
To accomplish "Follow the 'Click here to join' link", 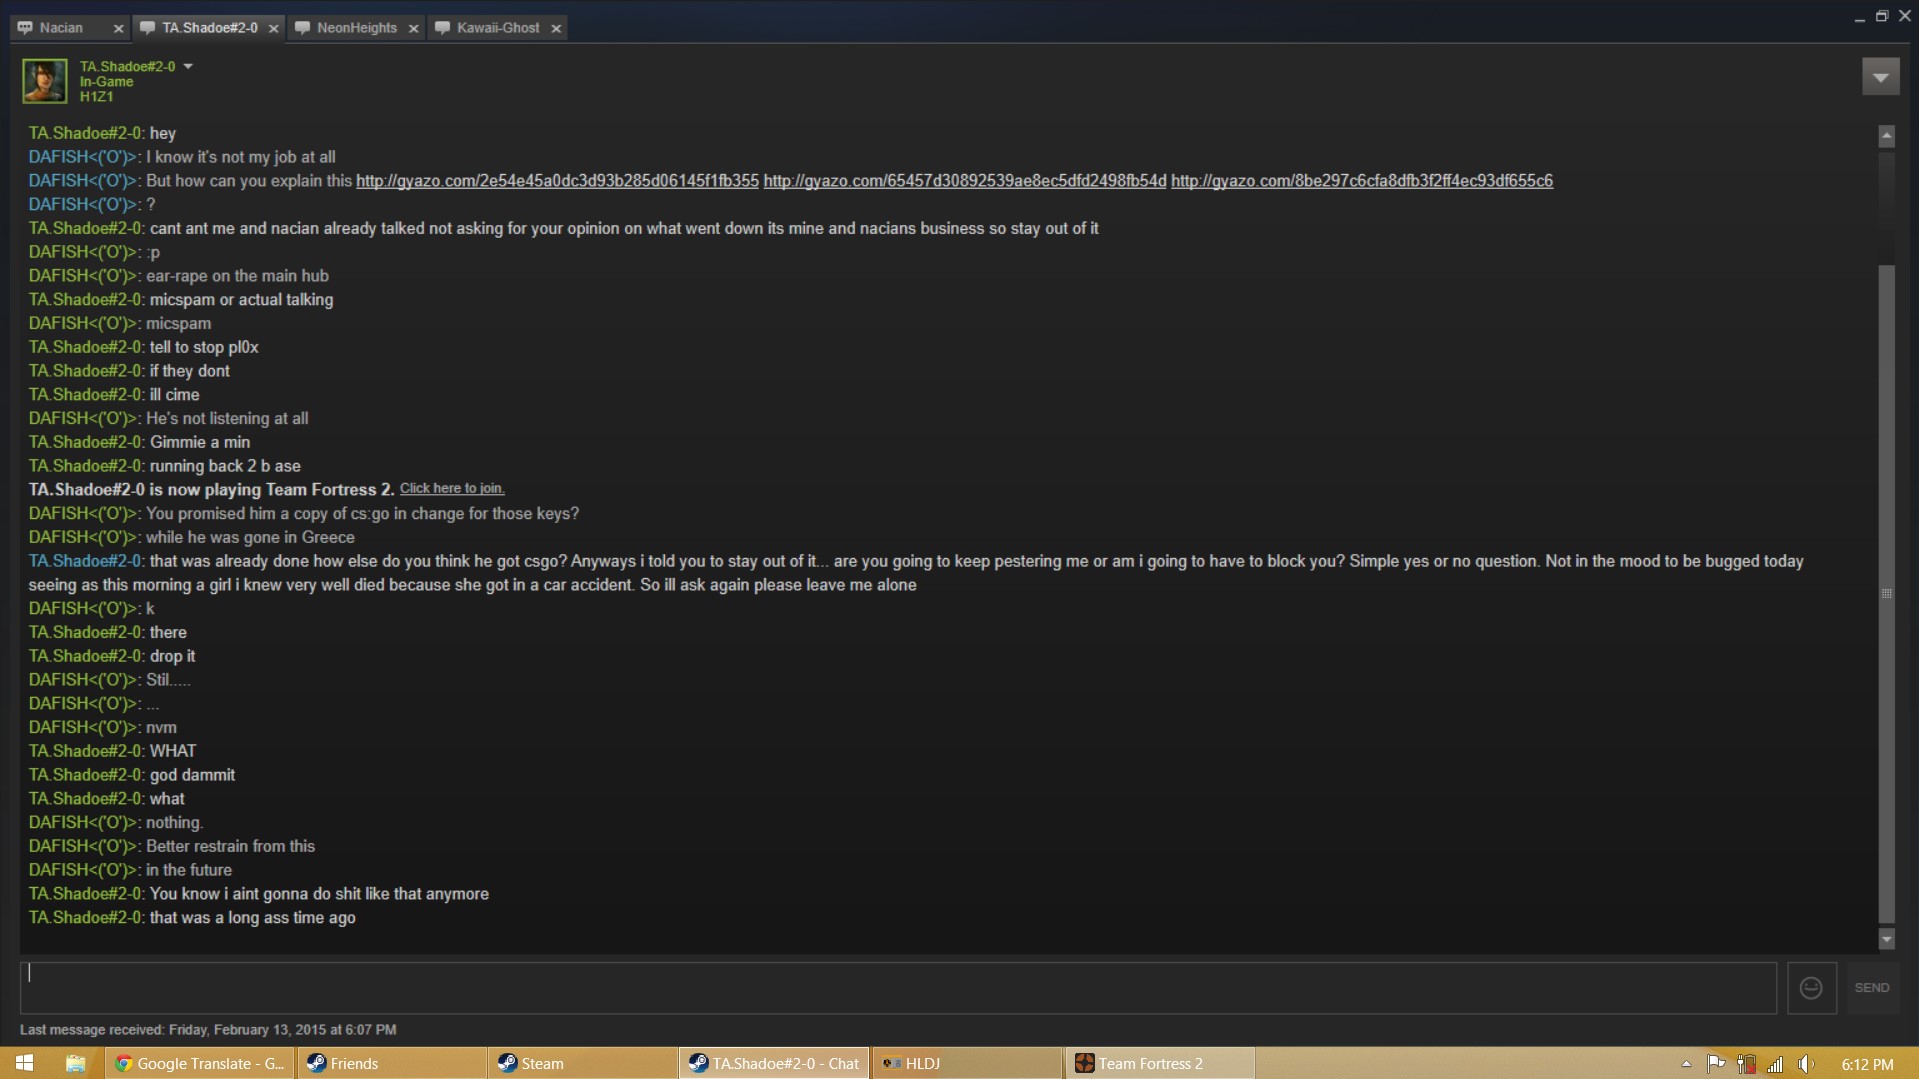I will pyautogui.click(x=452, y=489).
